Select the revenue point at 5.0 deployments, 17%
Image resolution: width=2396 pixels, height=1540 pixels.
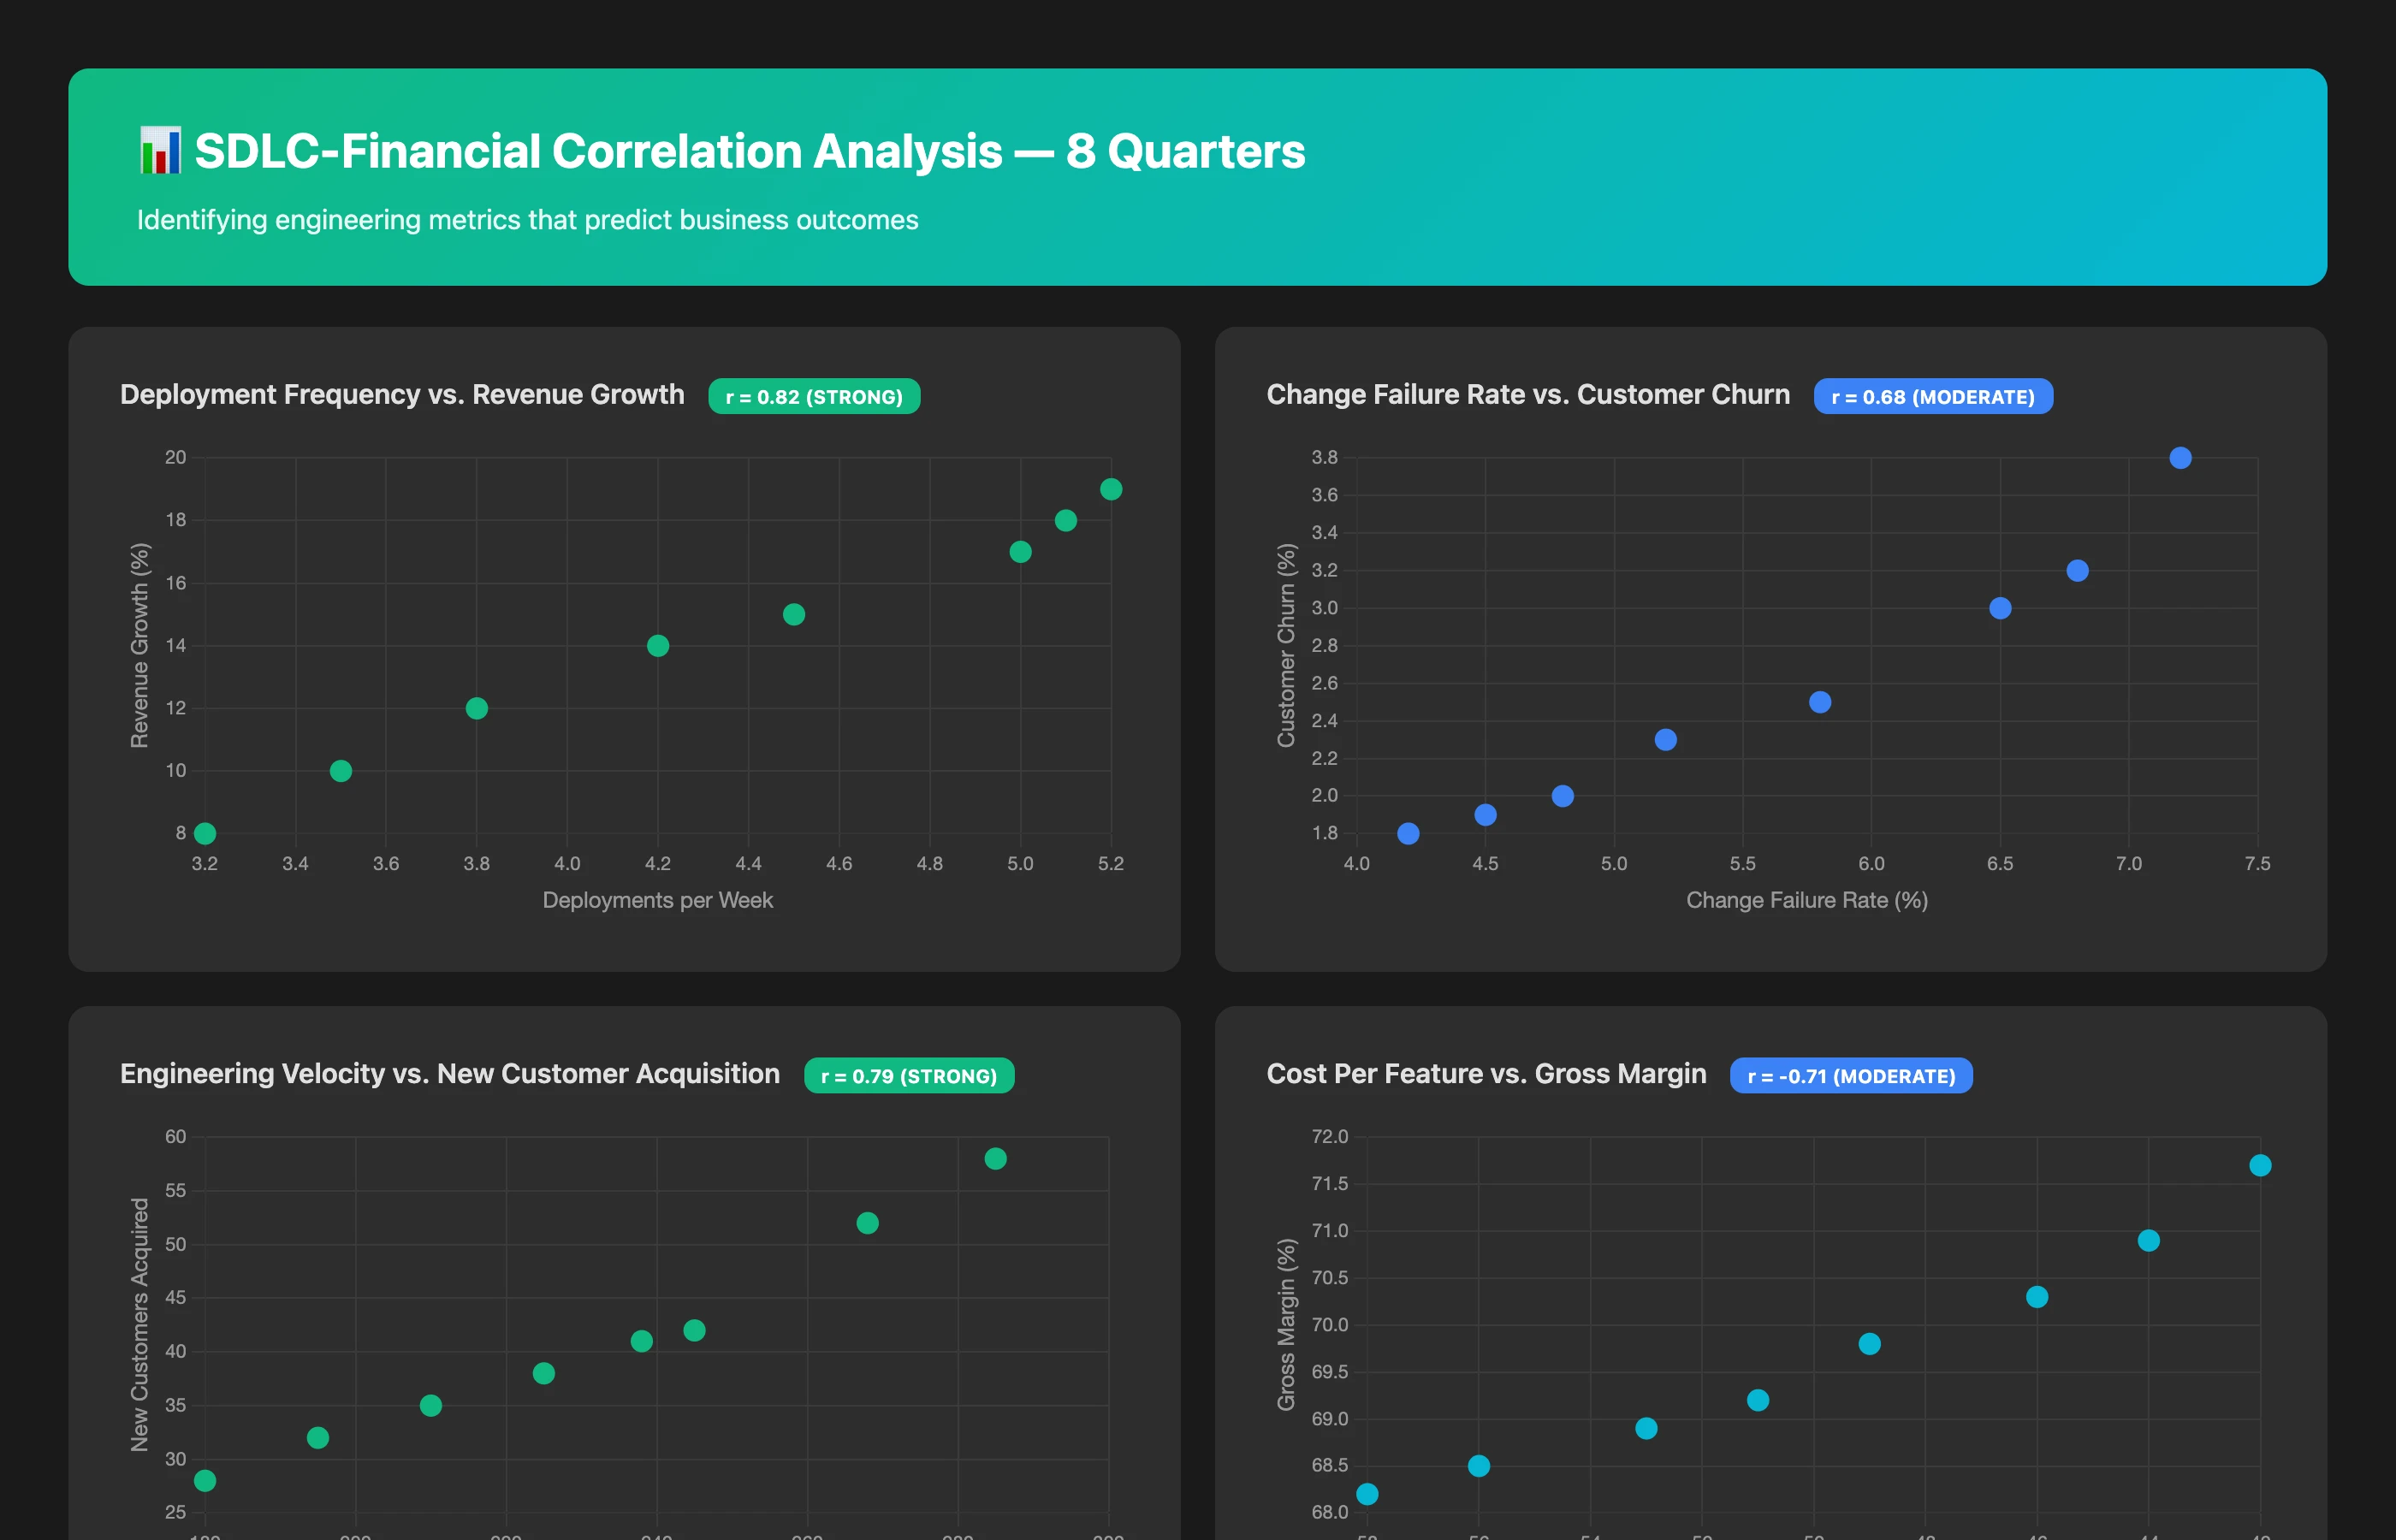pos(1020,552)
